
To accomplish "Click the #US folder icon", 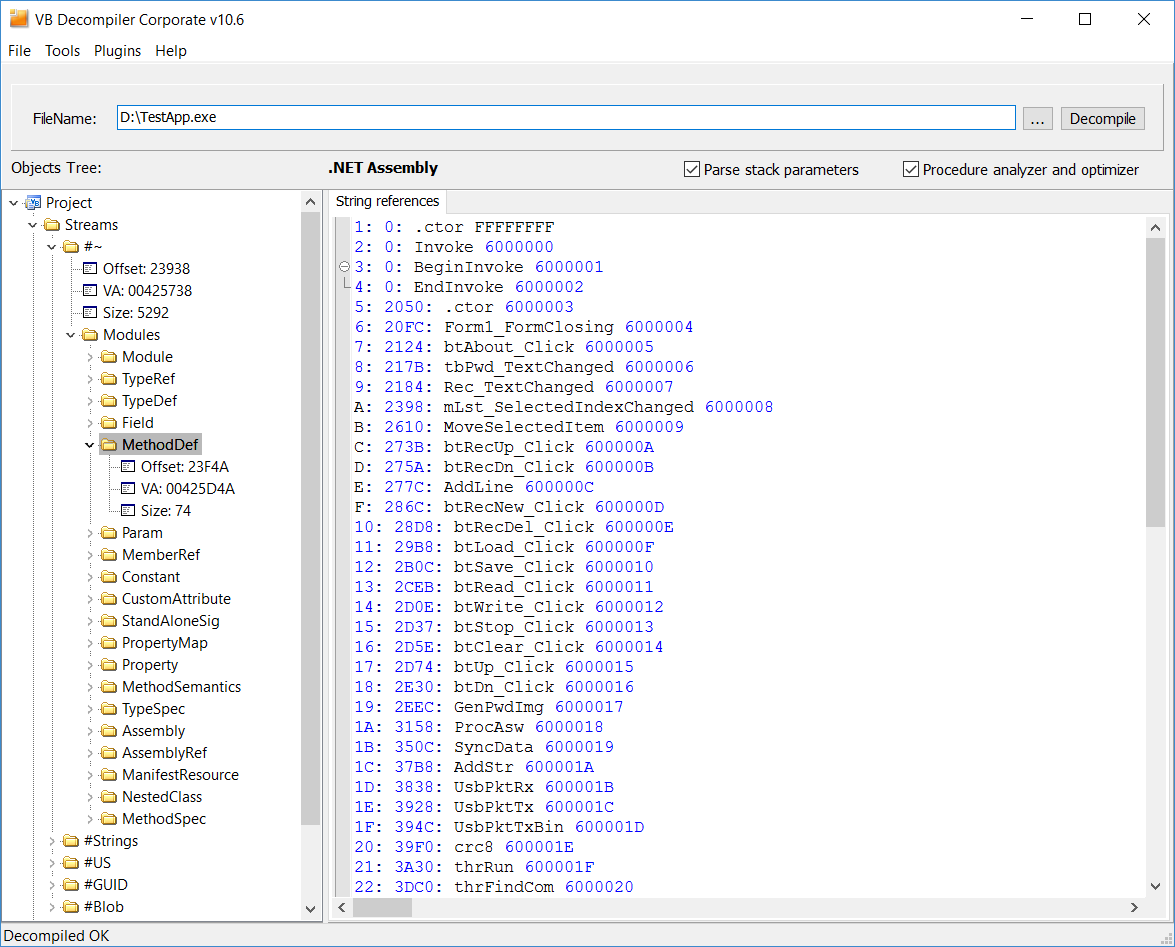I will 71,863.
